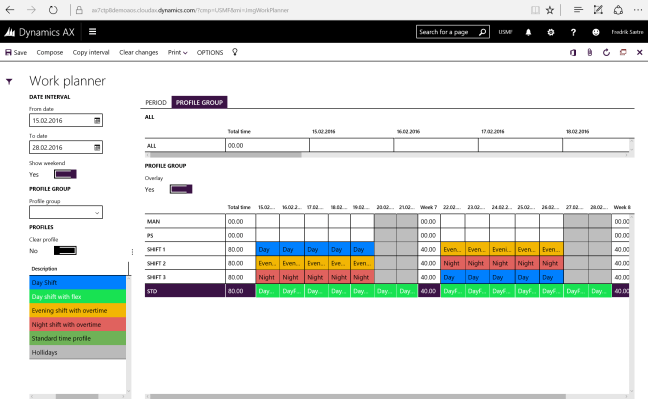Click the profile group grid horizontal scrollbar
Viewport: 648px width, 399px height.
357,397
